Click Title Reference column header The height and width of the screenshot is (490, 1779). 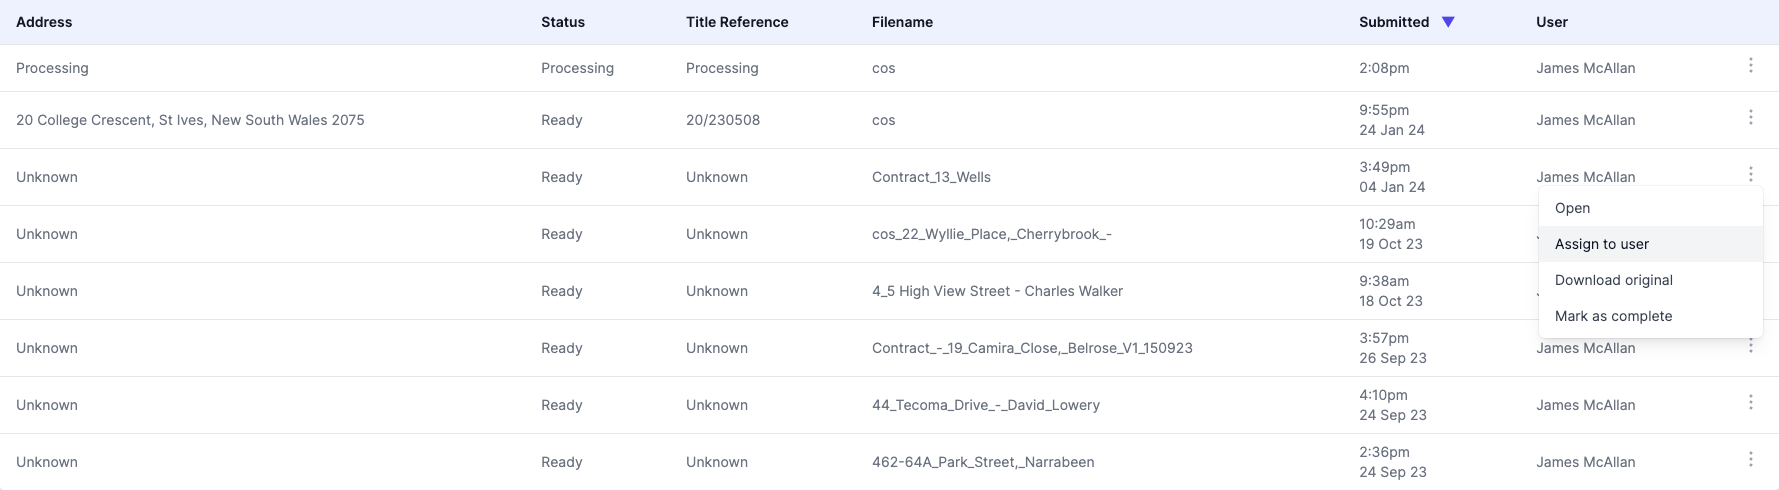(x=737, y=22)
